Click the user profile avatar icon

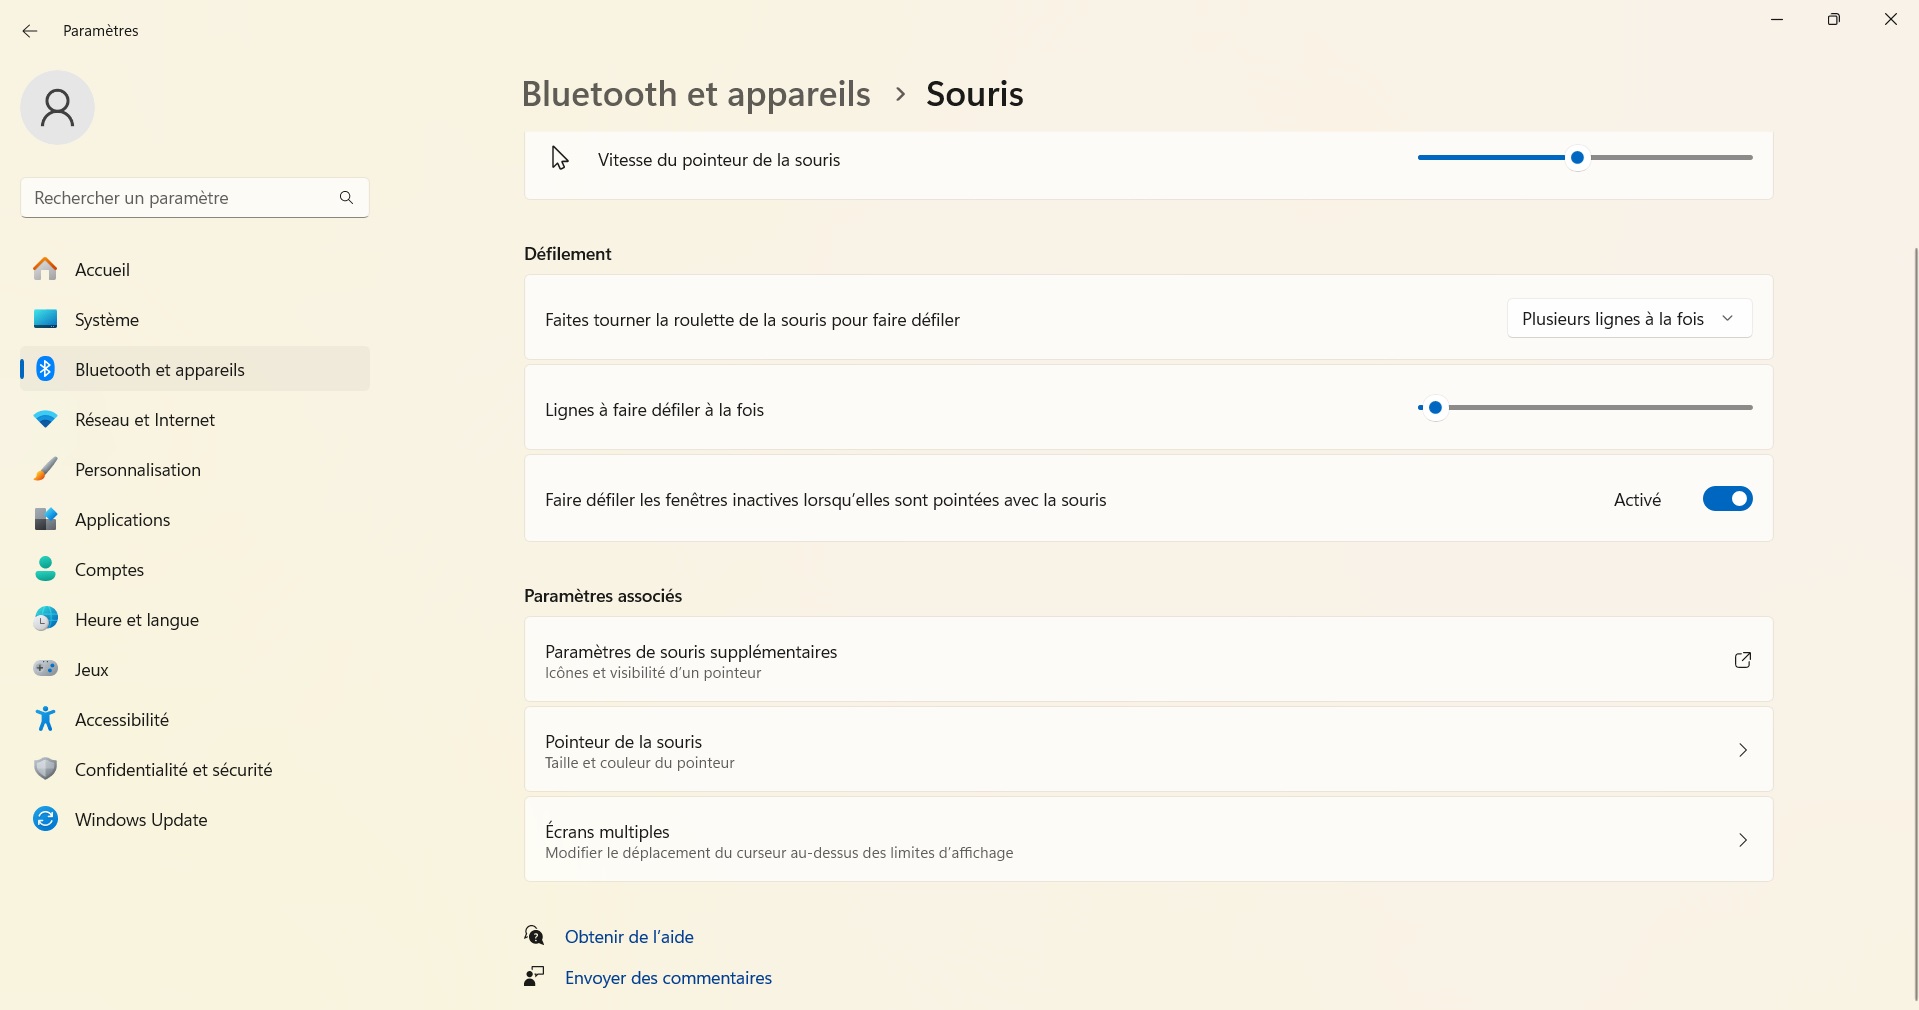(x=58, y=108)
